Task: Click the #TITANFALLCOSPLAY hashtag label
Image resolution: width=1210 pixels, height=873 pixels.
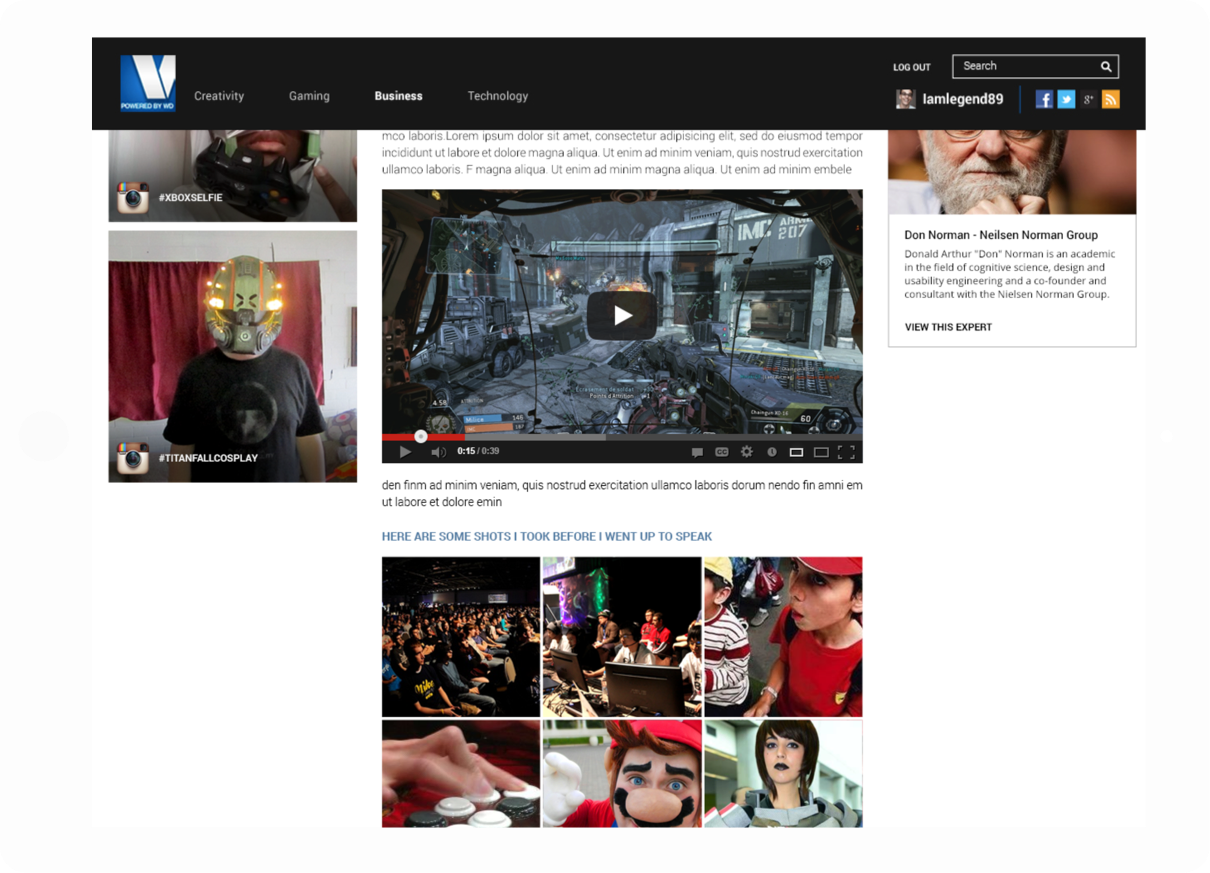Action: click(x=208, y=458)
